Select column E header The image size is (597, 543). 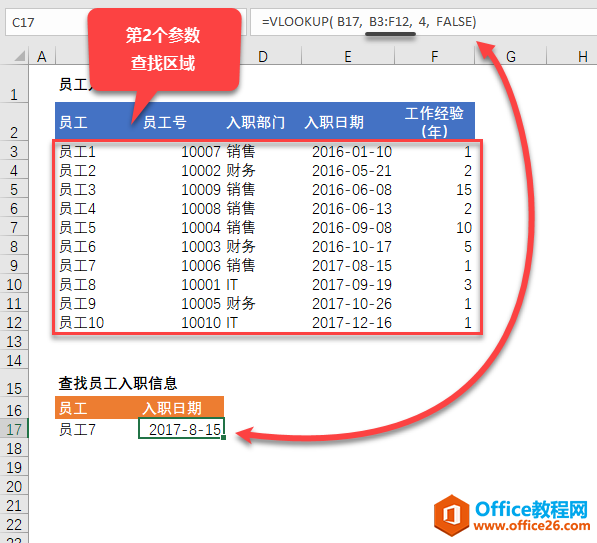[x=348, y=57]
